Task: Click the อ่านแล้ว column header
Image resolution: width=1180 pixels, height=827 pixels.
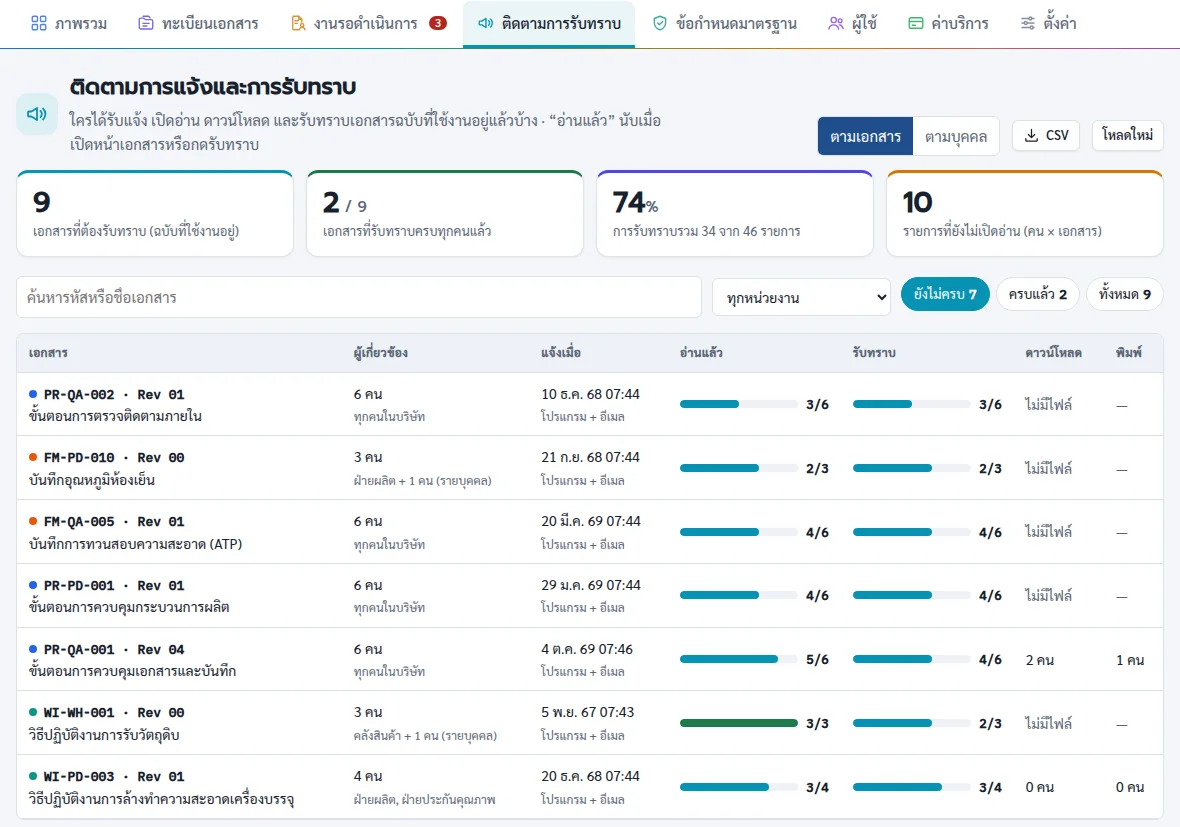Action: [x=701, y=353]
